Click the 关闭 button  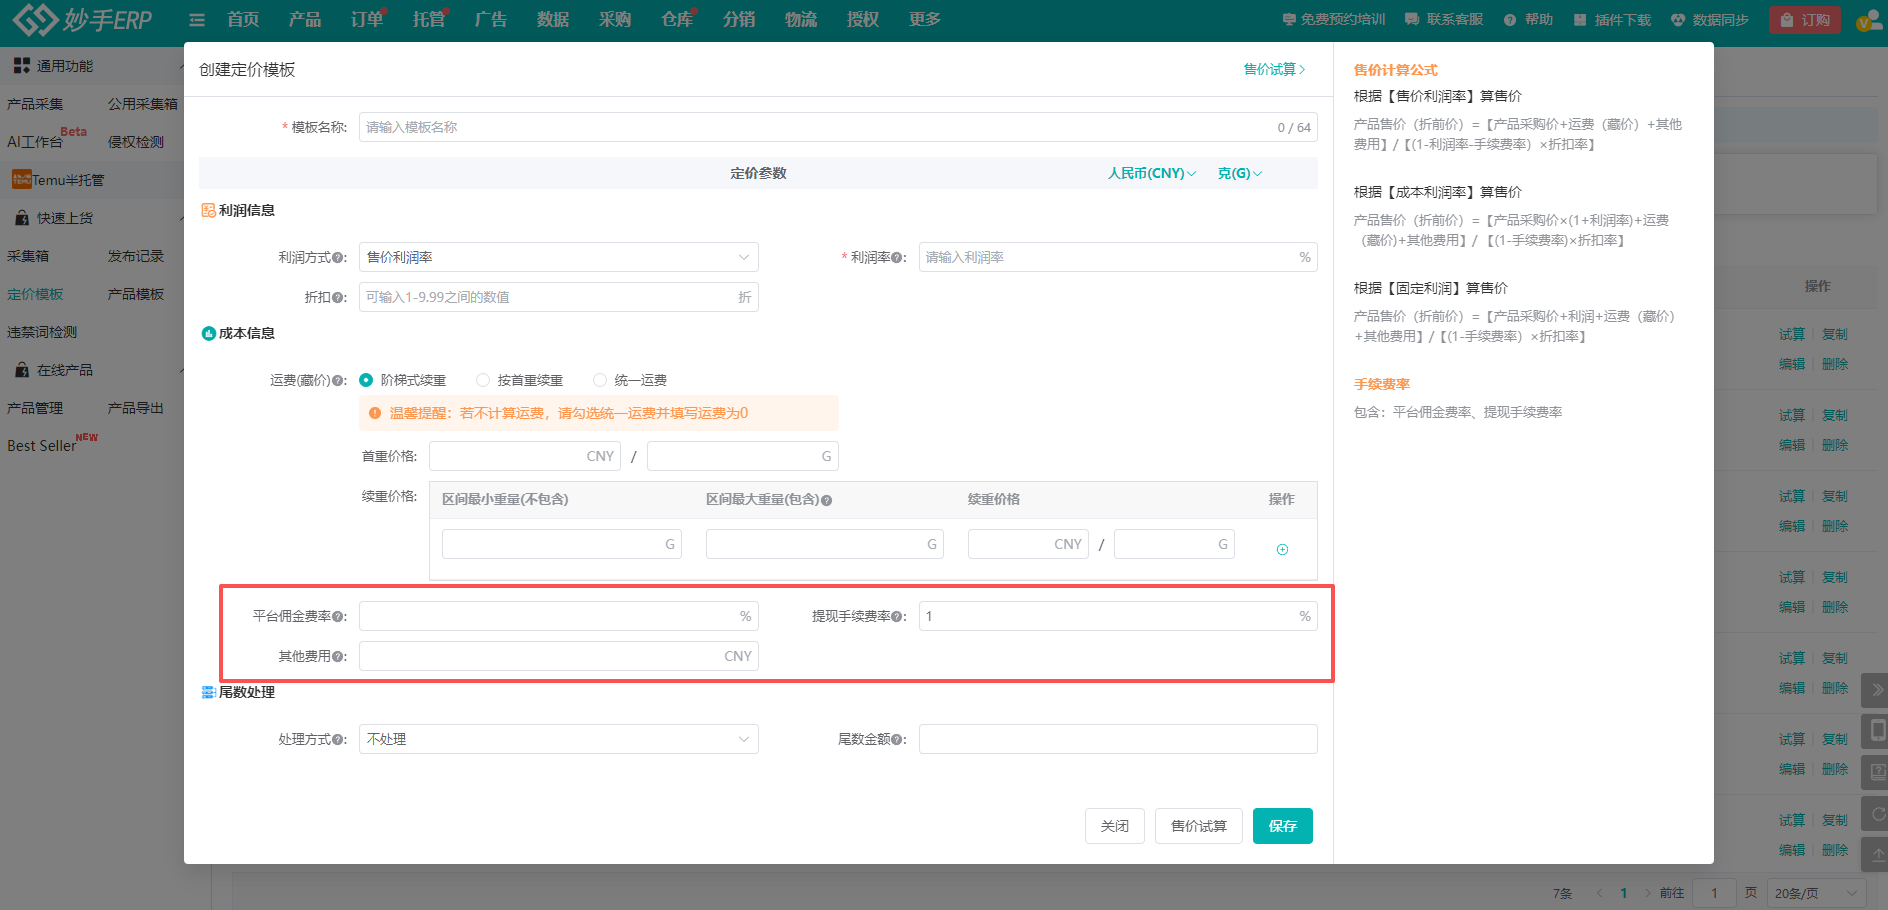coord(1114,826)
